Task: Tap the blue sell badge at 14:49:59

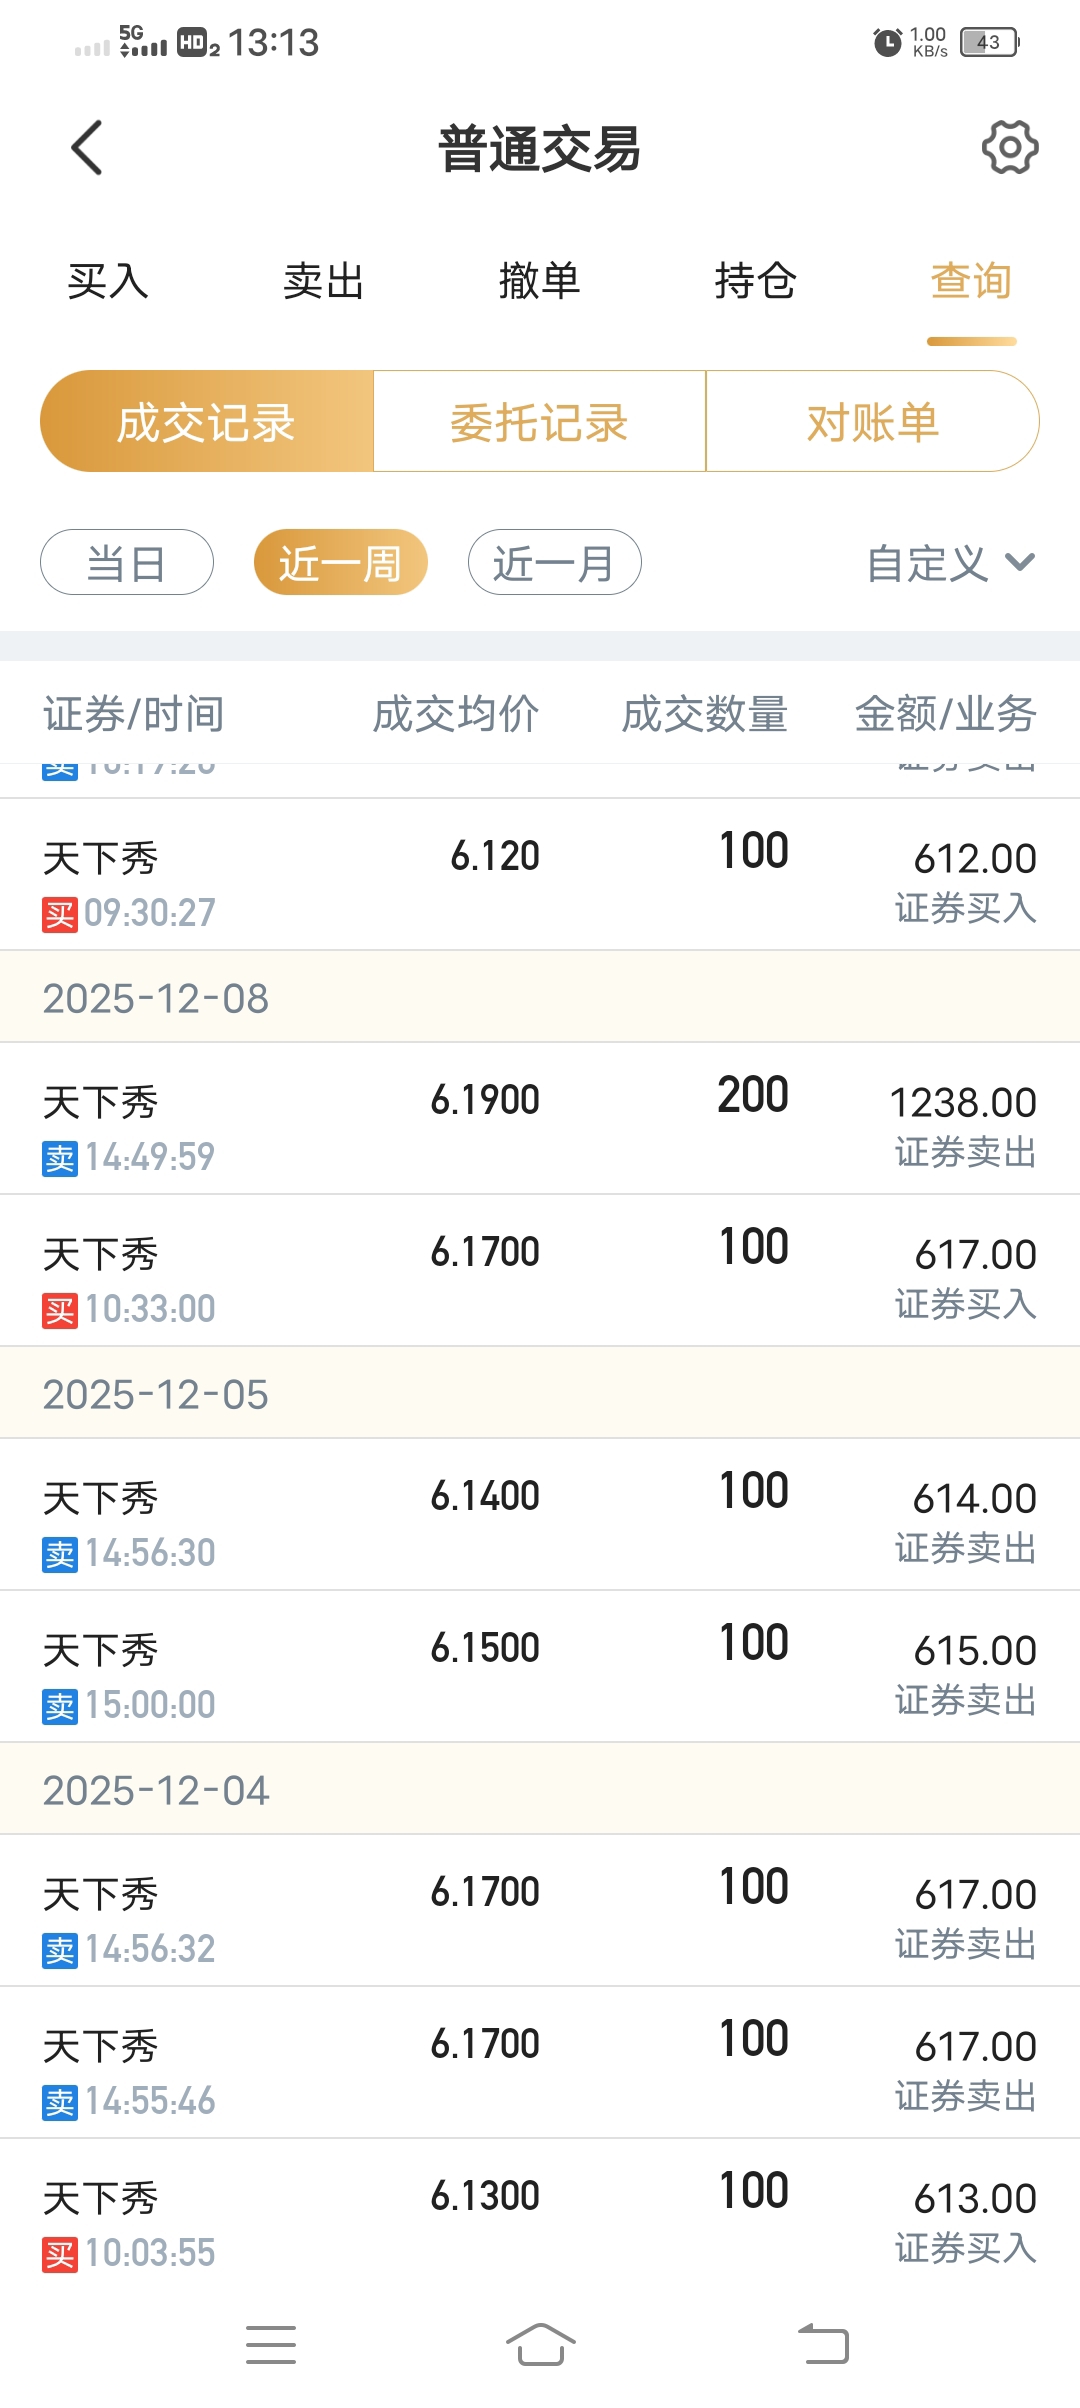Action: (59, 1158)
